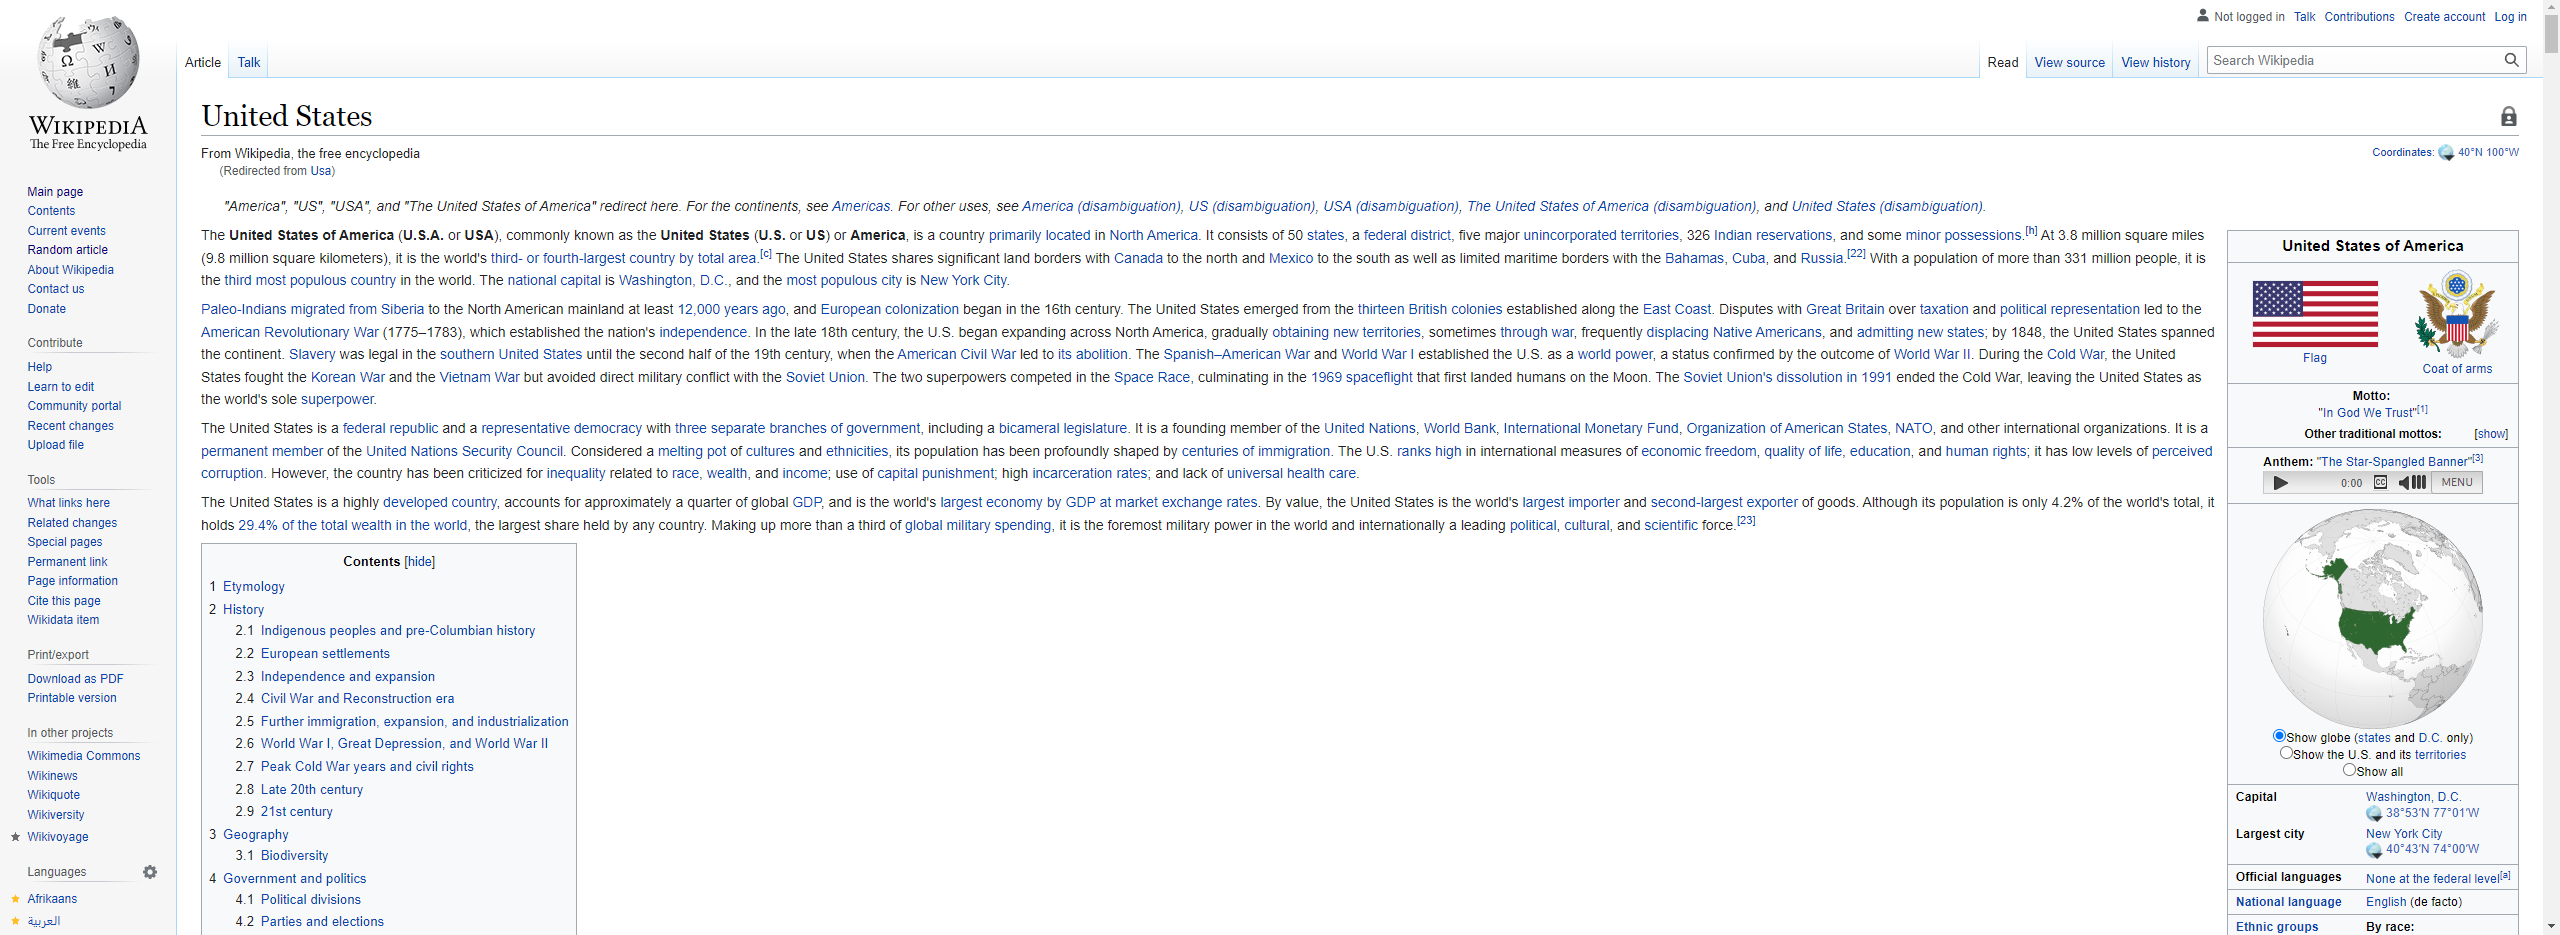This screenshot has width=2560, height=935.
Task: Click the globe icon beside 38°53′N 77°01′W
Action: pyautogui.click(x=2374, y=814)
